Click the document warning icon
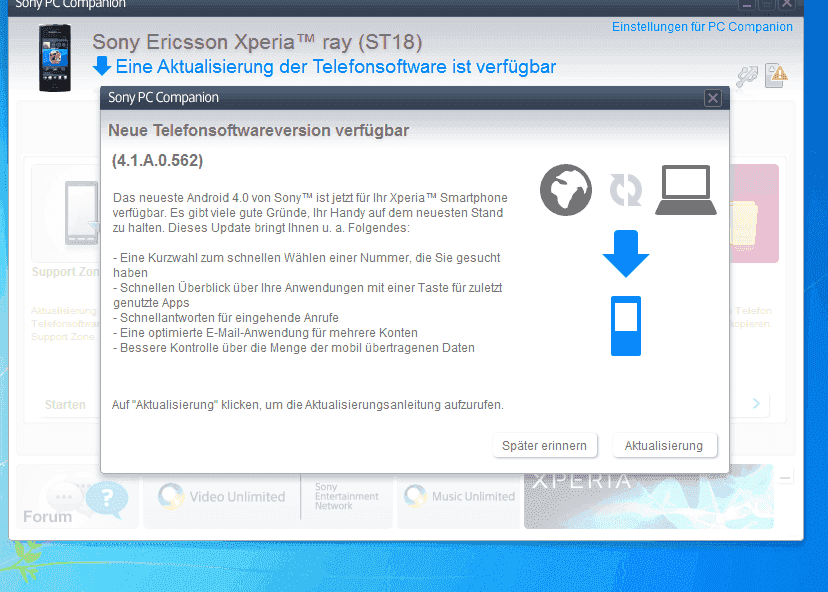Viewport: 828px width, 592px height. pos(777,76)
